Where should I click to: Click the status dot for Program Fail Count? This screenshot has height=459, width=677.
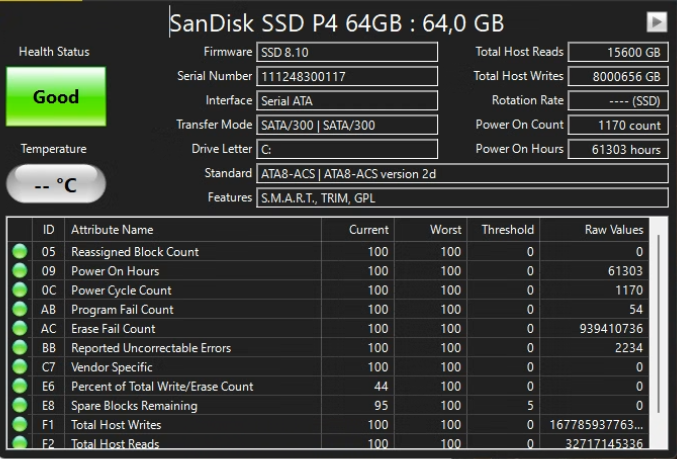pos(20,309)
